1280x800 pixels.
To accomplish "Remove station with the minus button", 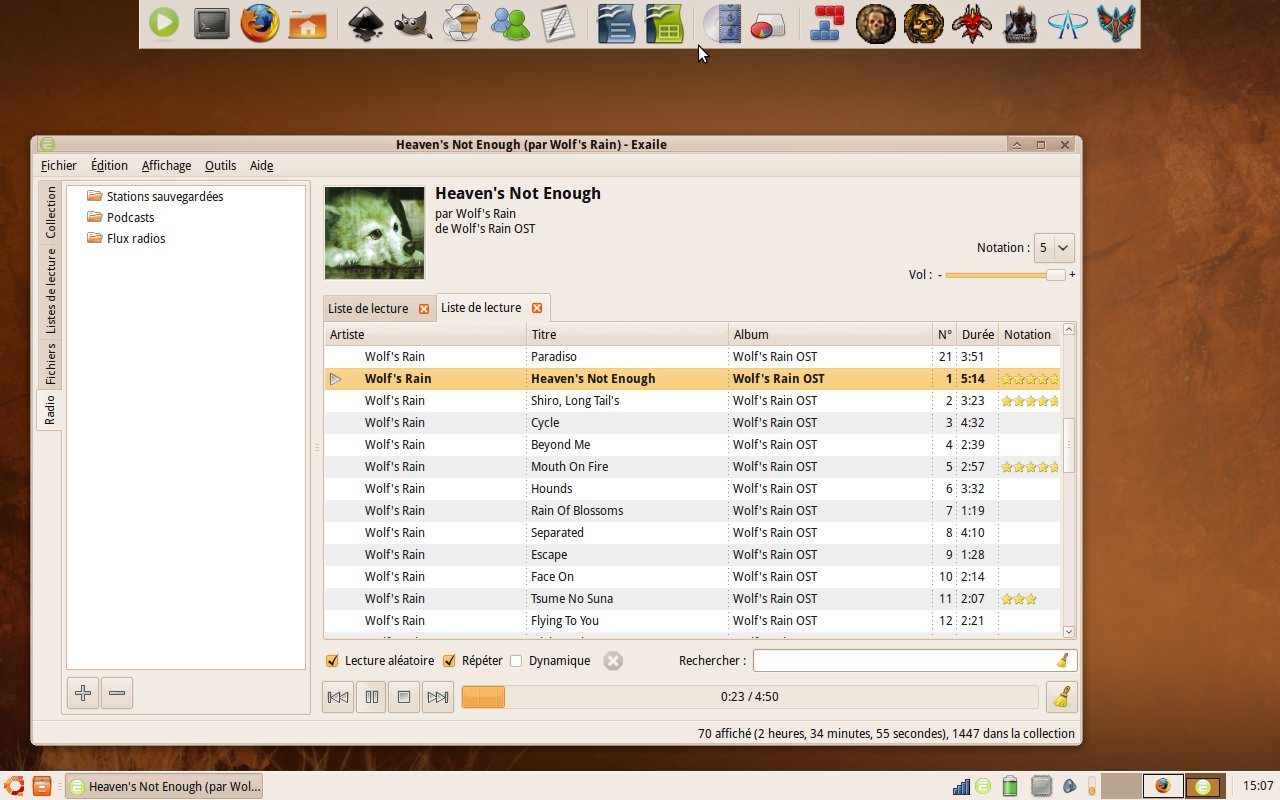I will click(117, 692).
